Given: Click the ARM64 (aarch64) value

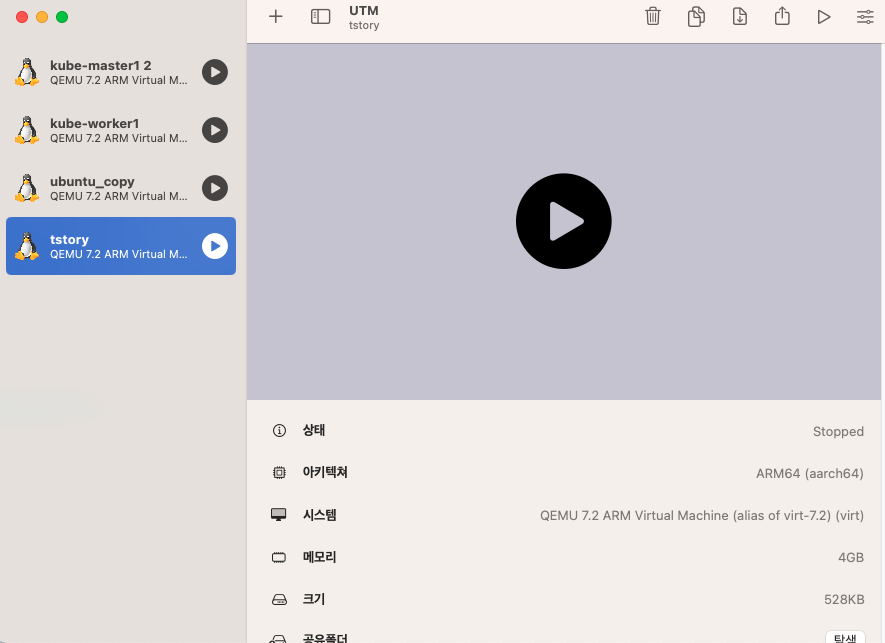Looking at the screenshot, I should (x=809, y=474).
